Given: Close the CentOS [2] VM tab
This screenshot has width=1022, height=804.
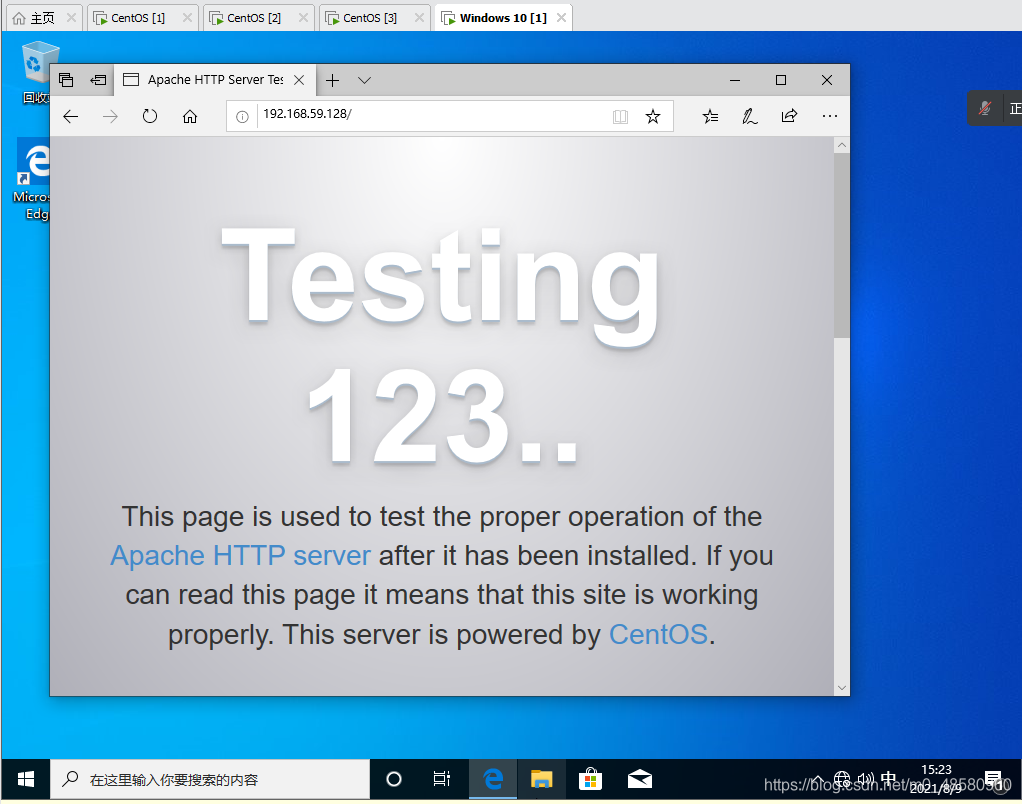Looking at the screenshot, I should pyautogui.click(x=303, y=18).
